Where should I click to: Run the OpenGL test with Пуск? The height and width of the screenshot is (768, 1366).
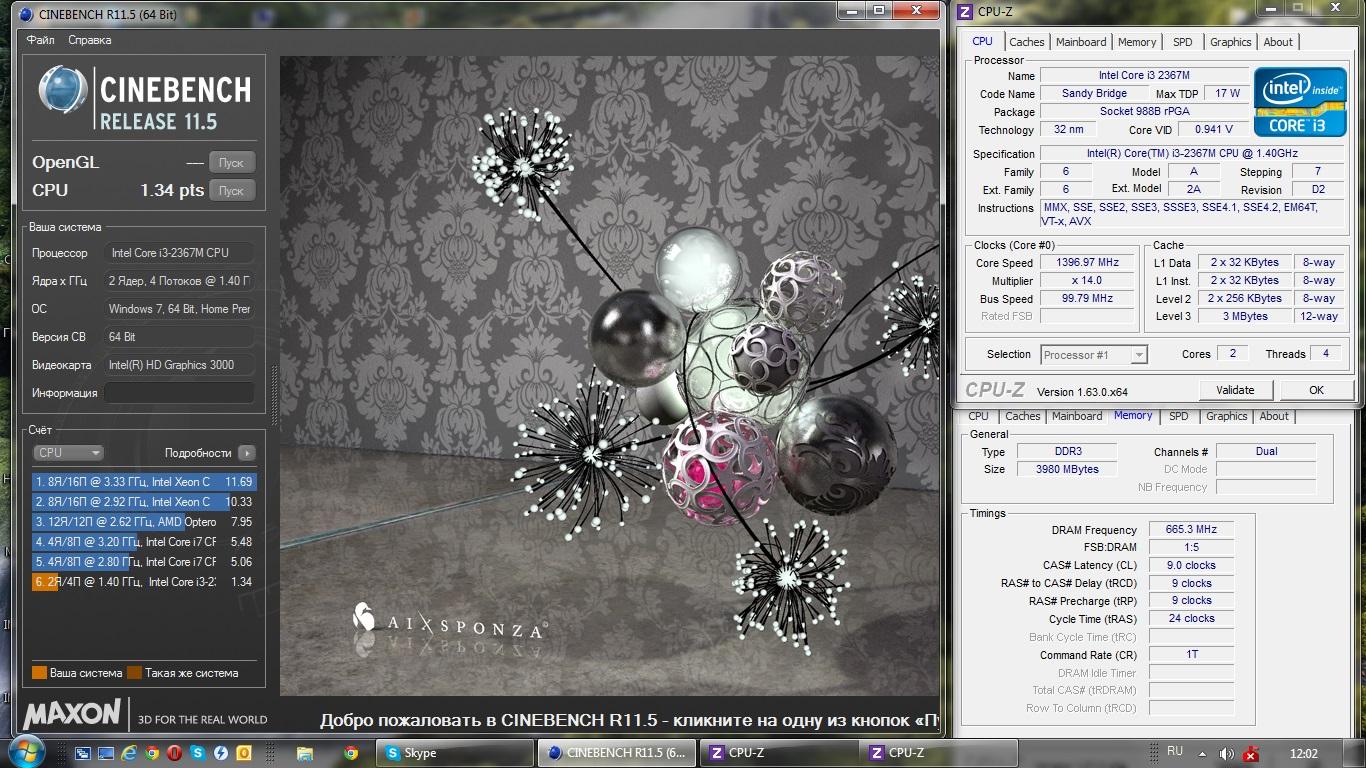pyautogui.click(x=231, y=162)
